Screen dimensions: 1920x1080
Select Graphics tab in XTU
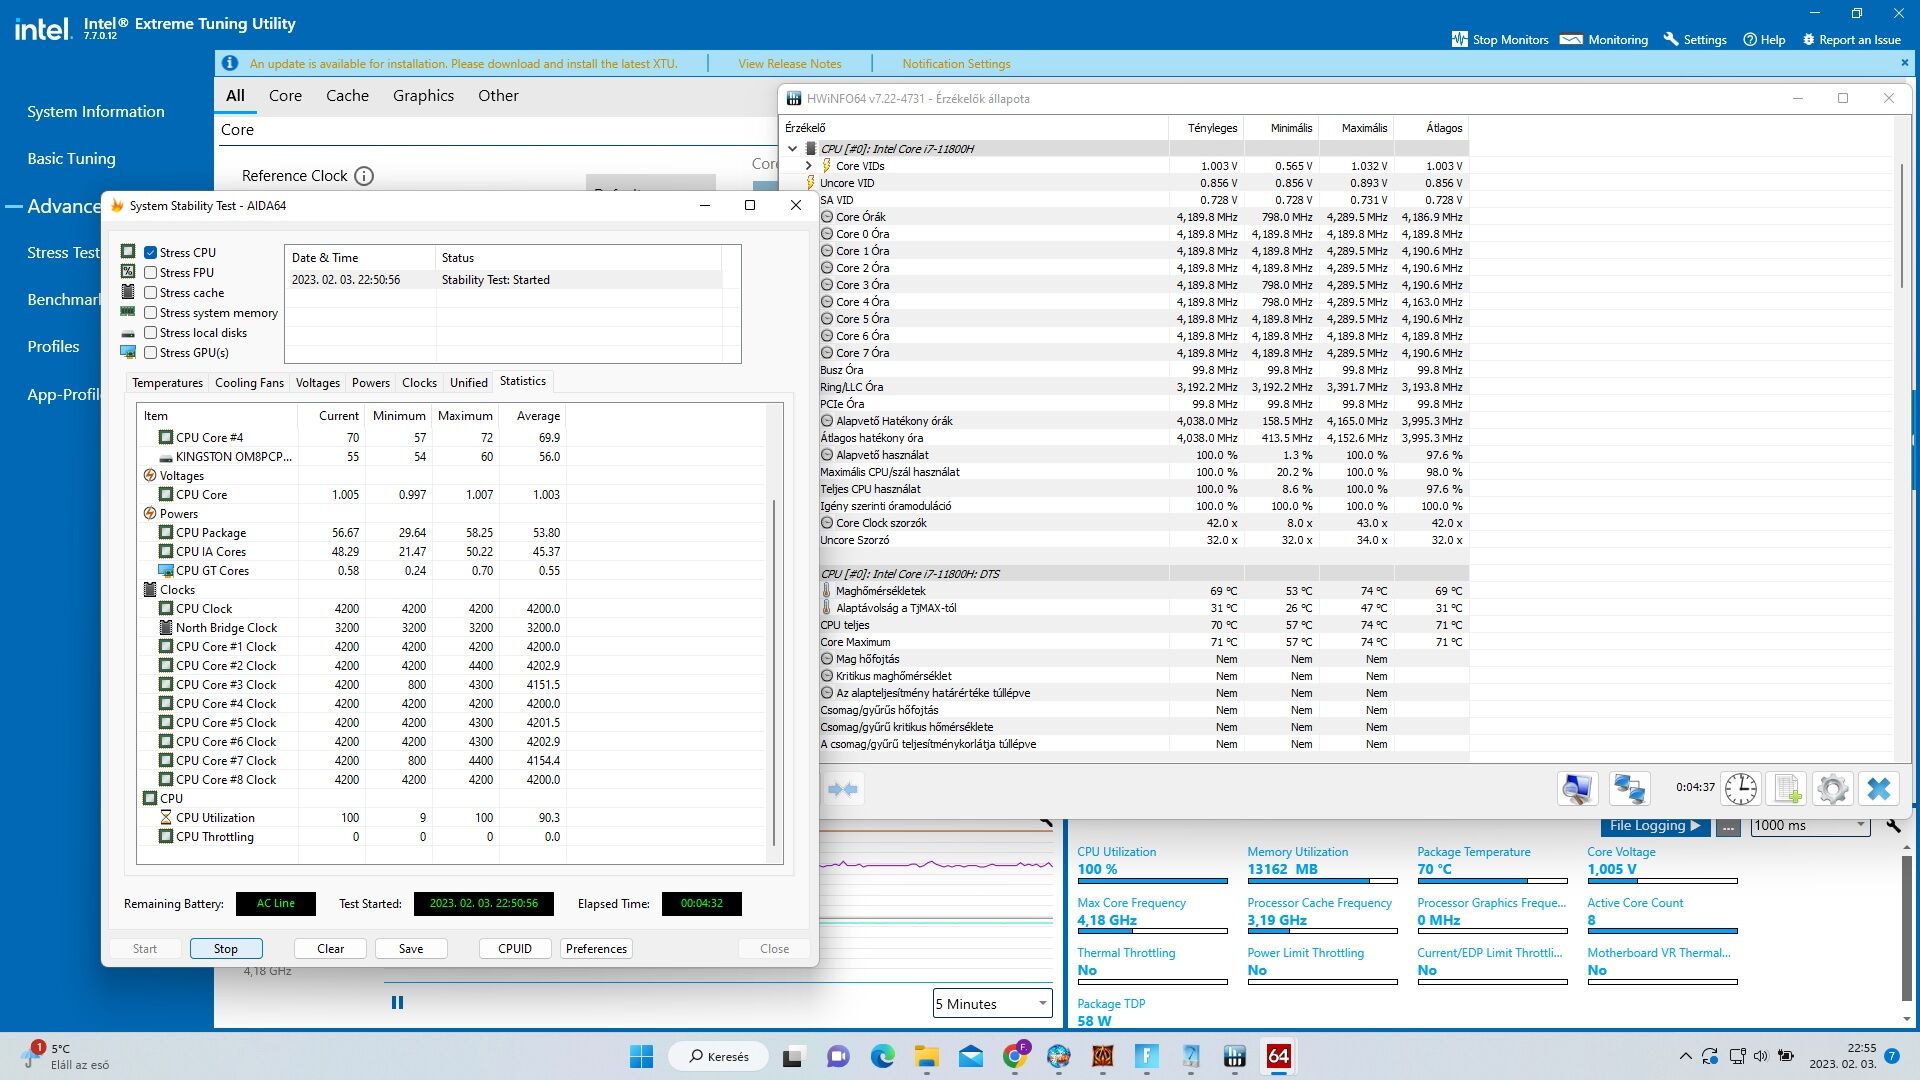(x=423, y=96)
